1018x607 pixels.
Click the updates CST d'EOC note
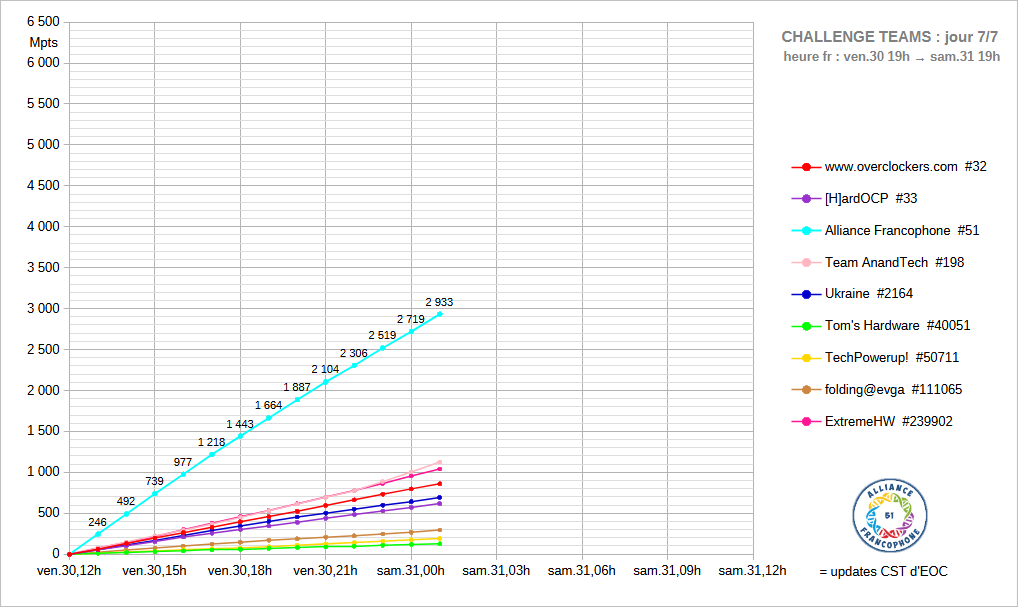tap(883, 572)
